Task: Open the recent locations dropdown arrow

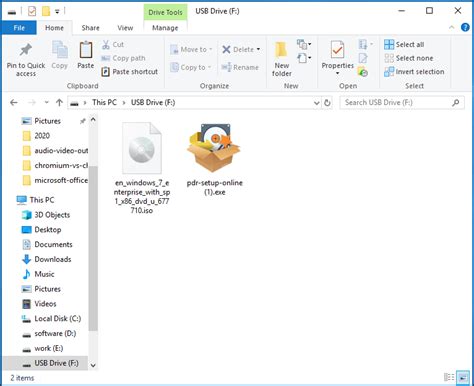Action: pos(47,103)
